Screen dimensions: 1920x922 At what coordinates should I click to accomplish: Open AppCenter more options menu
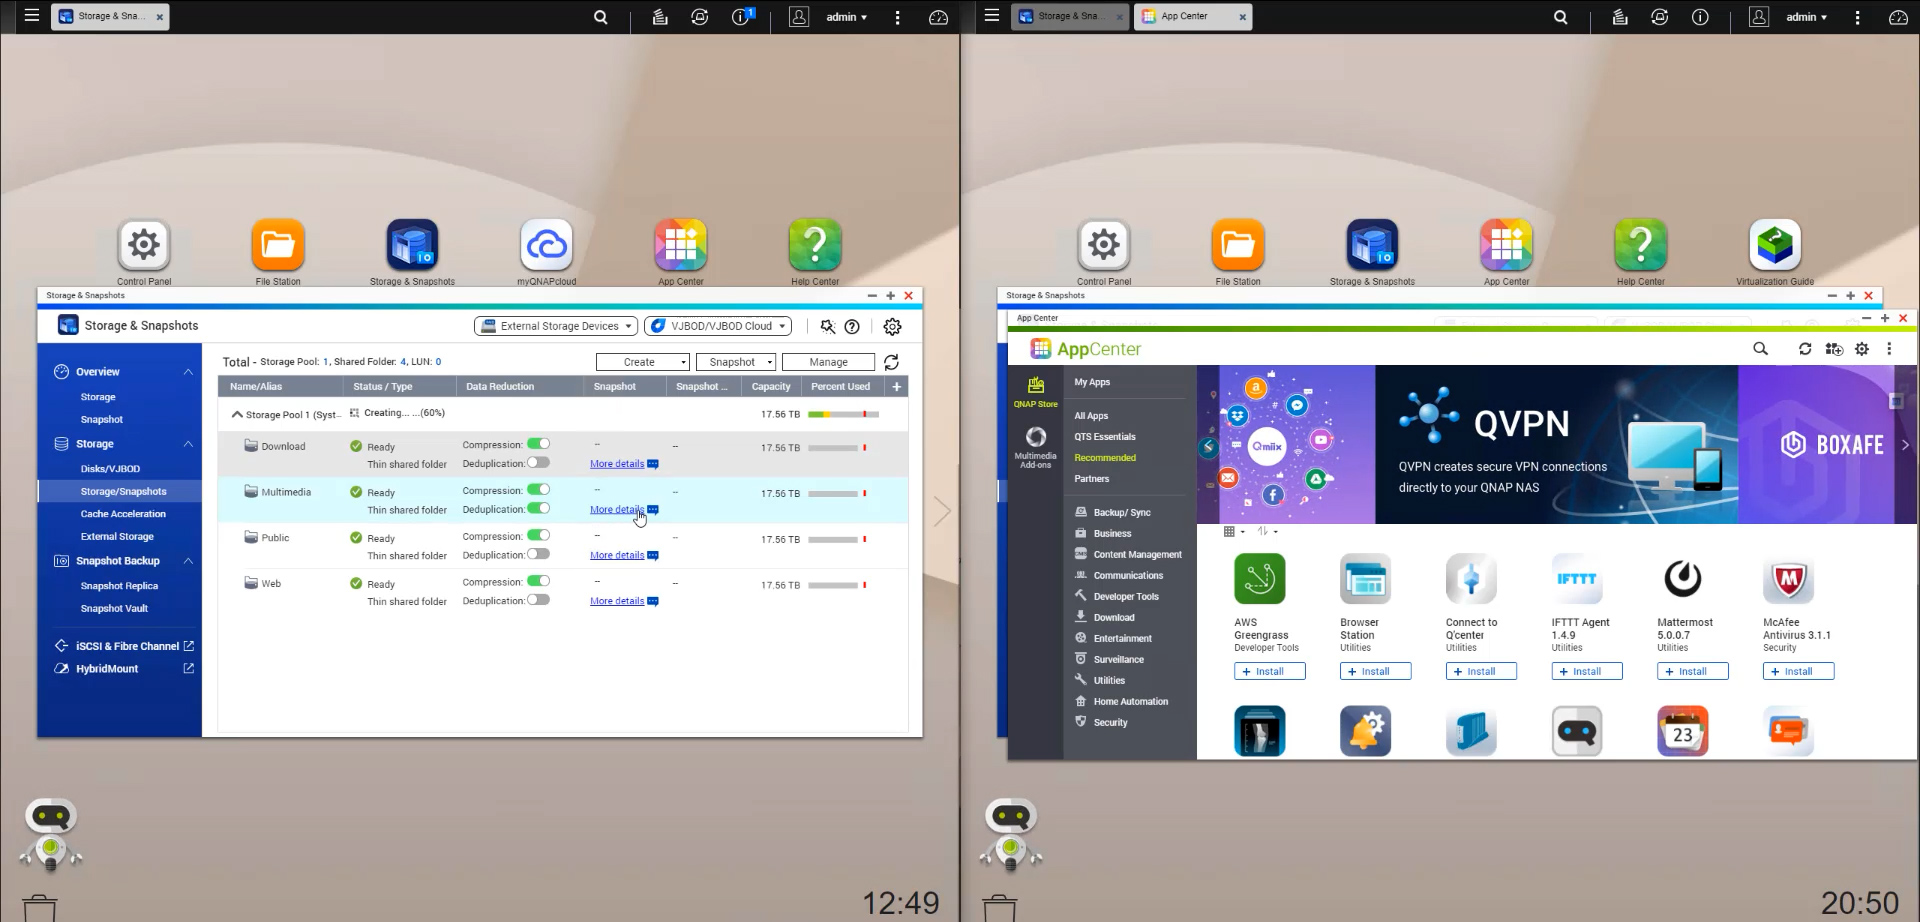click(x=1889, y=349)
